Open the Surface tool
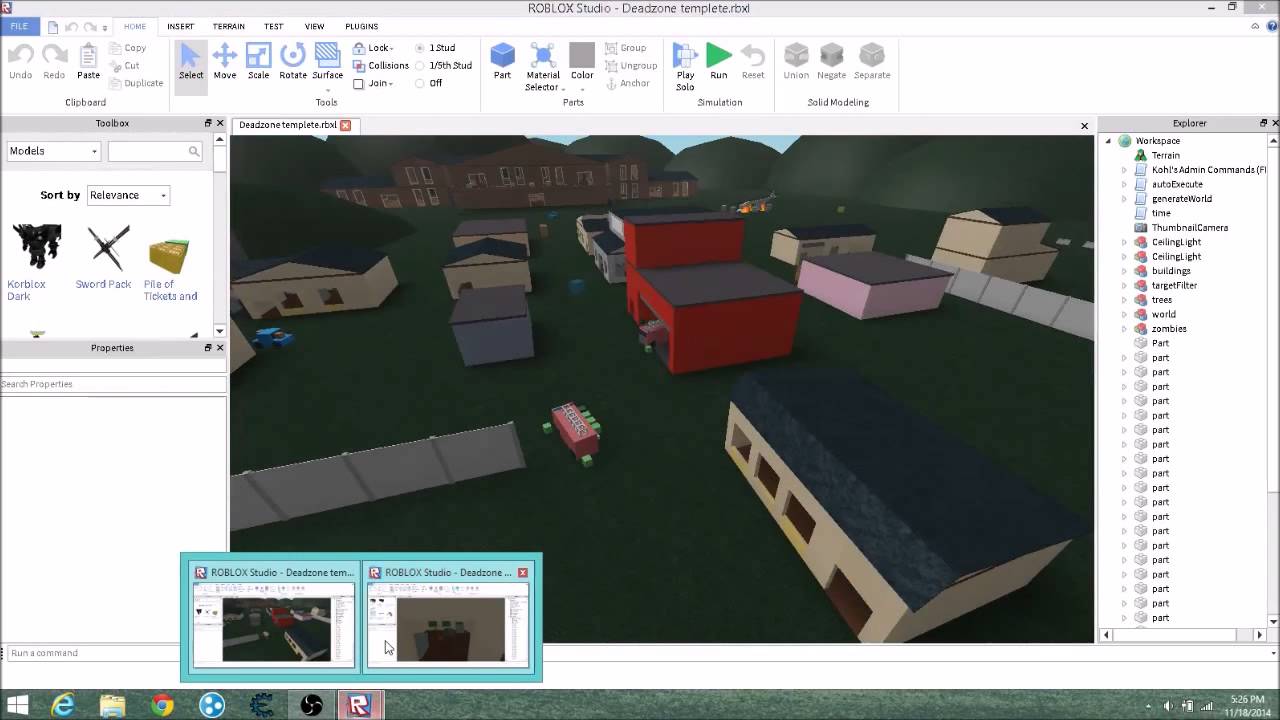Image resolution: width=1280 pixels, height=720 pixels. point(327,64)
